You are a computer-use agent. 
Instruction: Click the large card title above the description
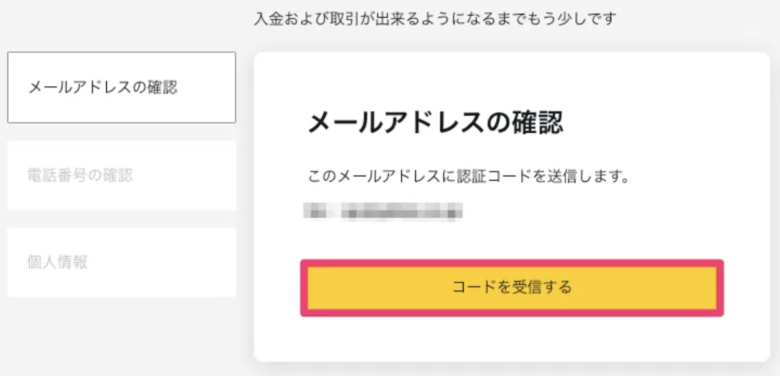pos(435,123)
